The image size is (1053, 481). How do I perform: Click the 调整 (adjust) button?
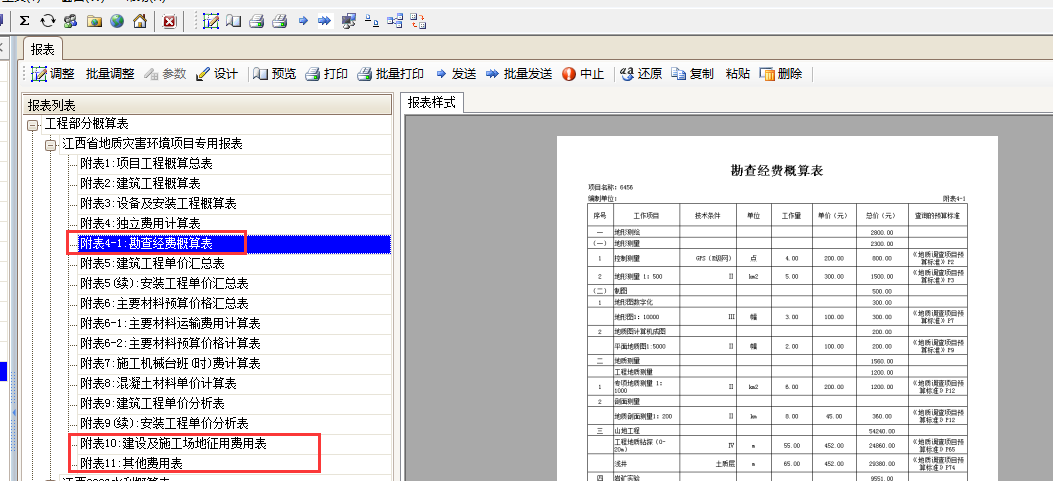pyautogui.click(x=52, y=74)
